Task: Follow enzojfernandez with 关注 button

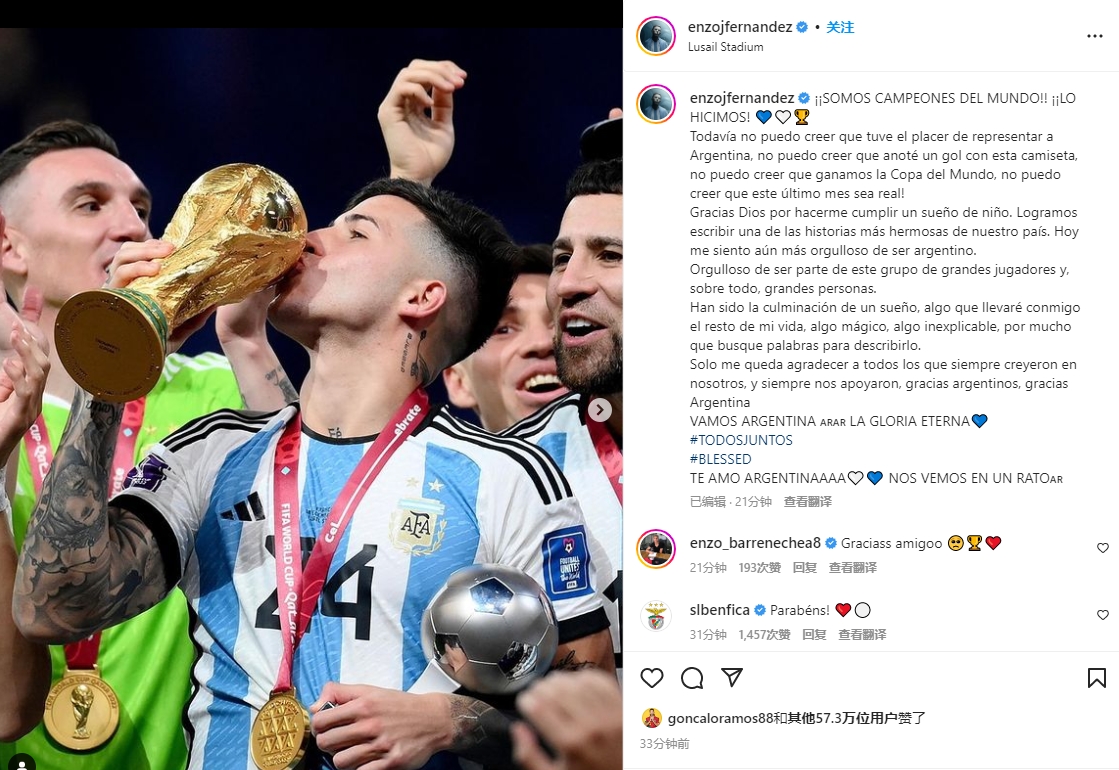Action: (840, 27)
